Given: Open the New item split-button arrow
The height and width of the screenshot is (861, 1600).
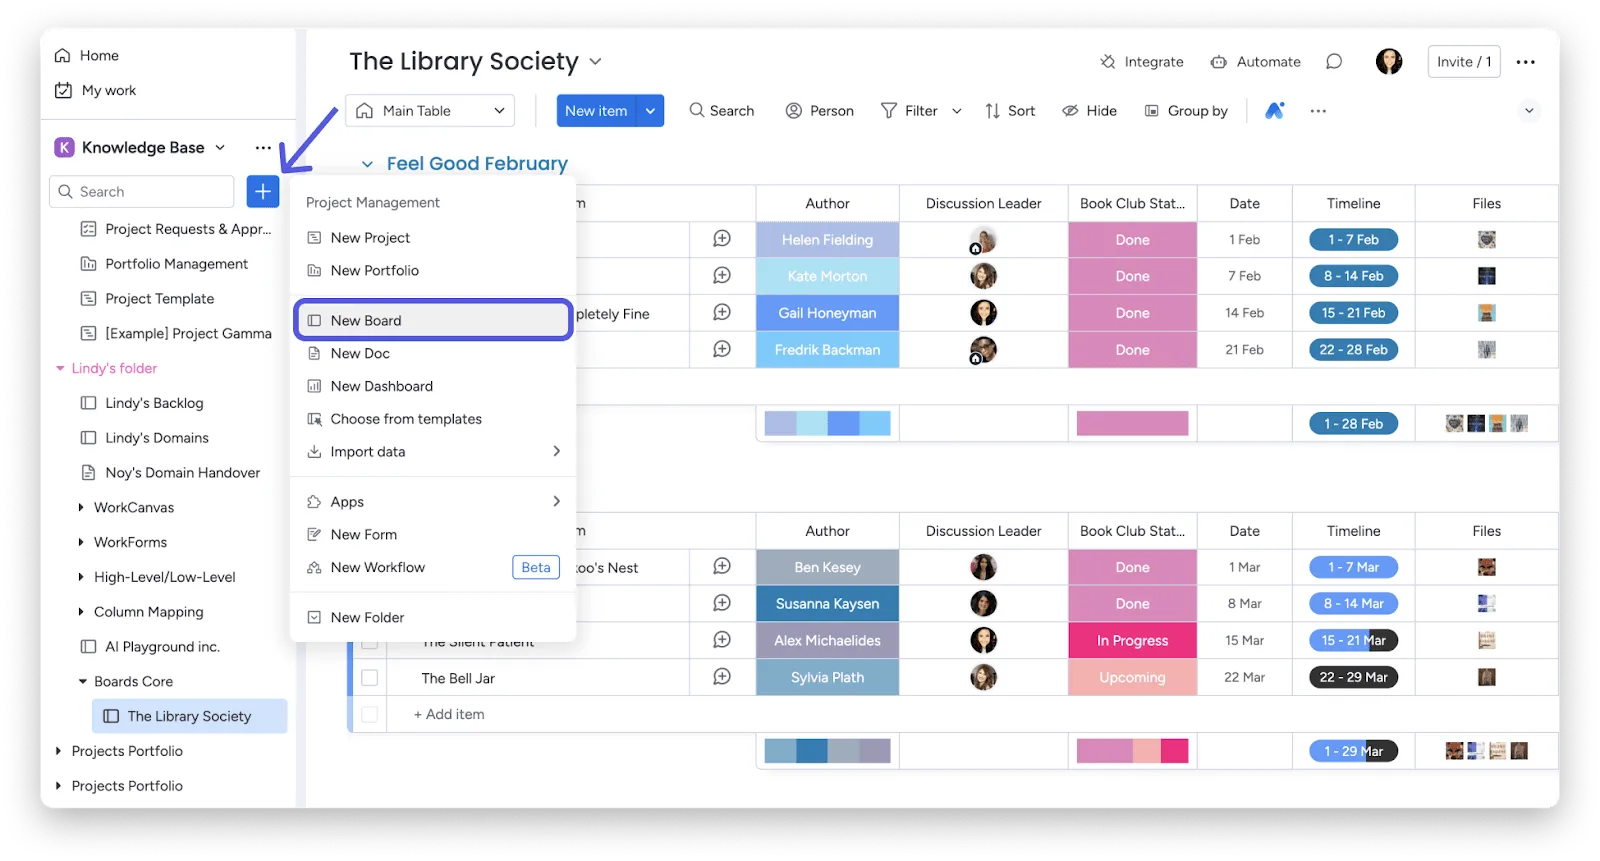Looking at the screenshot, I should click(x=650, y=111).
